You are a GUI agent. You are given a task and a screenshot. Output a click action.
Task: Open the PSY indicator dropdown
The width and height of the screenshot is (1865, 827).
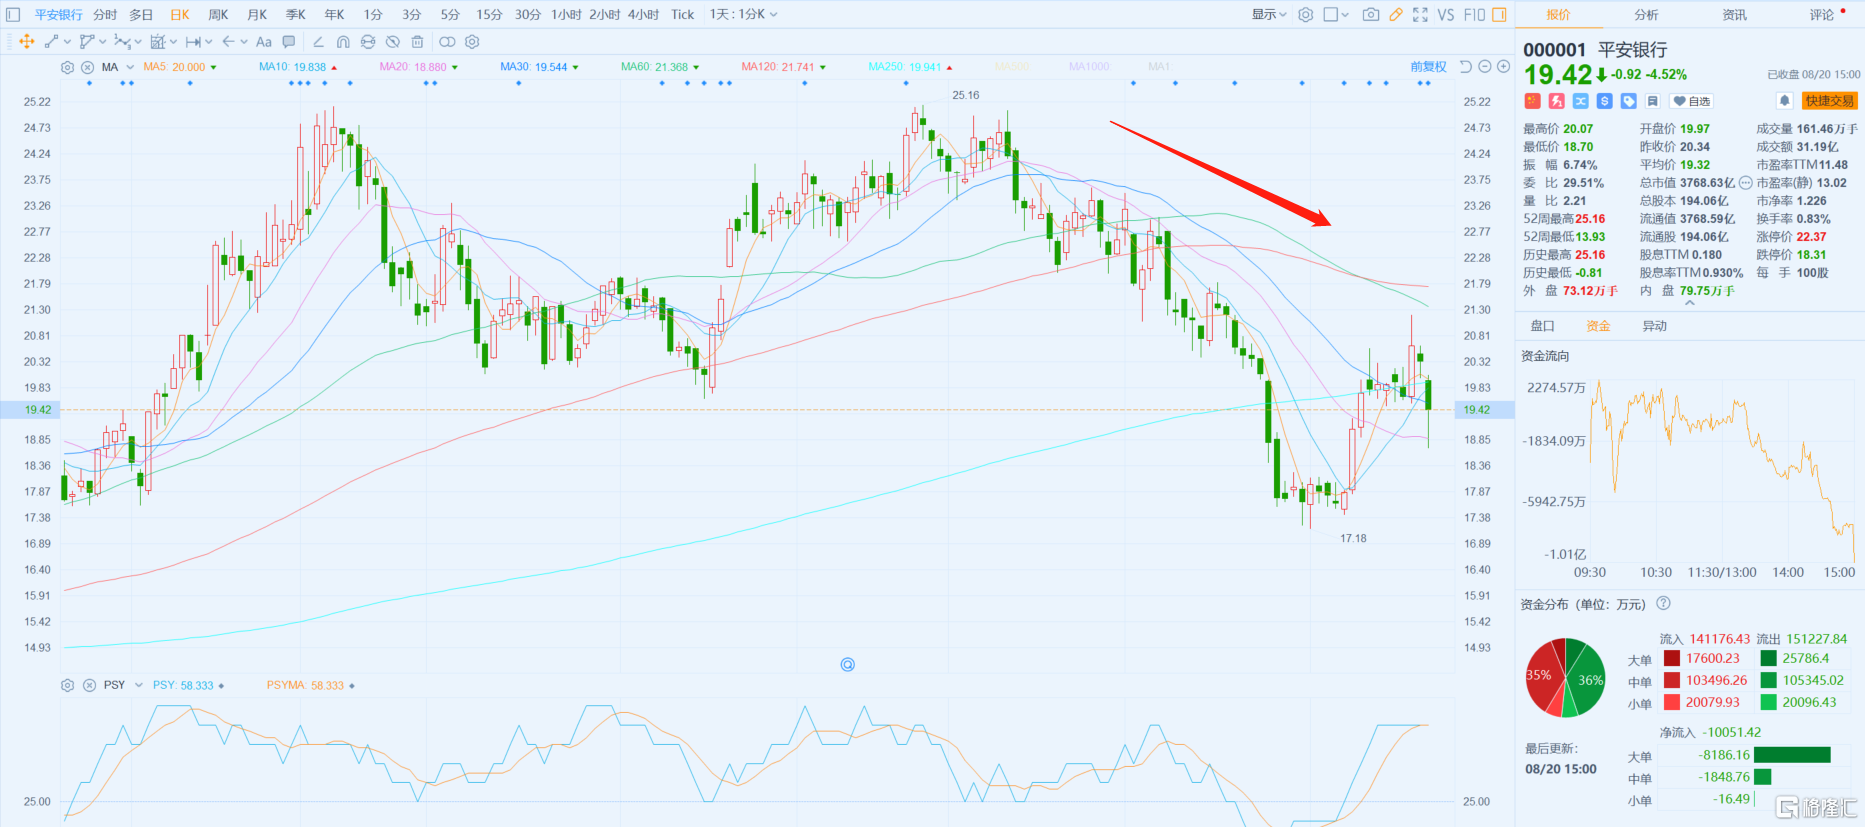[138, 685]
